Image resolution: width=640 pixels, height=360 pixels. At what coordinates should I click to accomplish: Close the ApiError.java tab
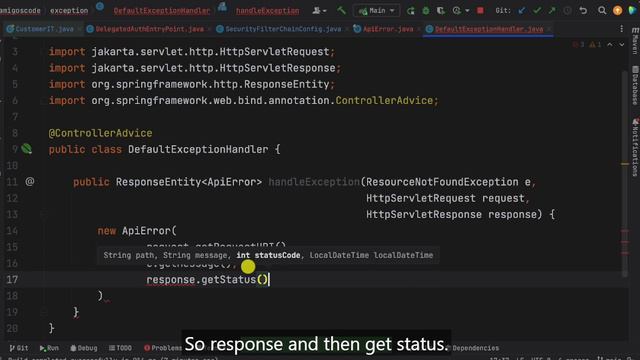pos(418,29)
